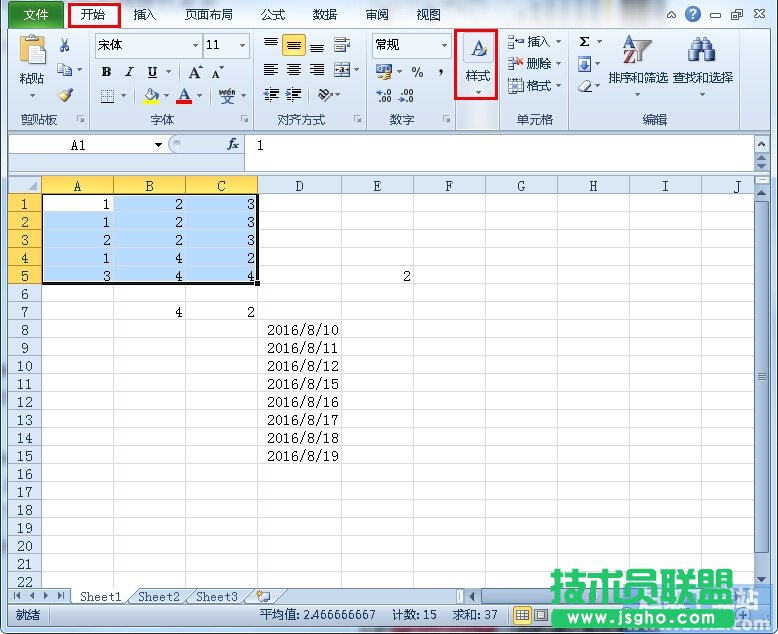Click the insert new worksheet icon
This screenshot has height=634, width=778.
263,596
